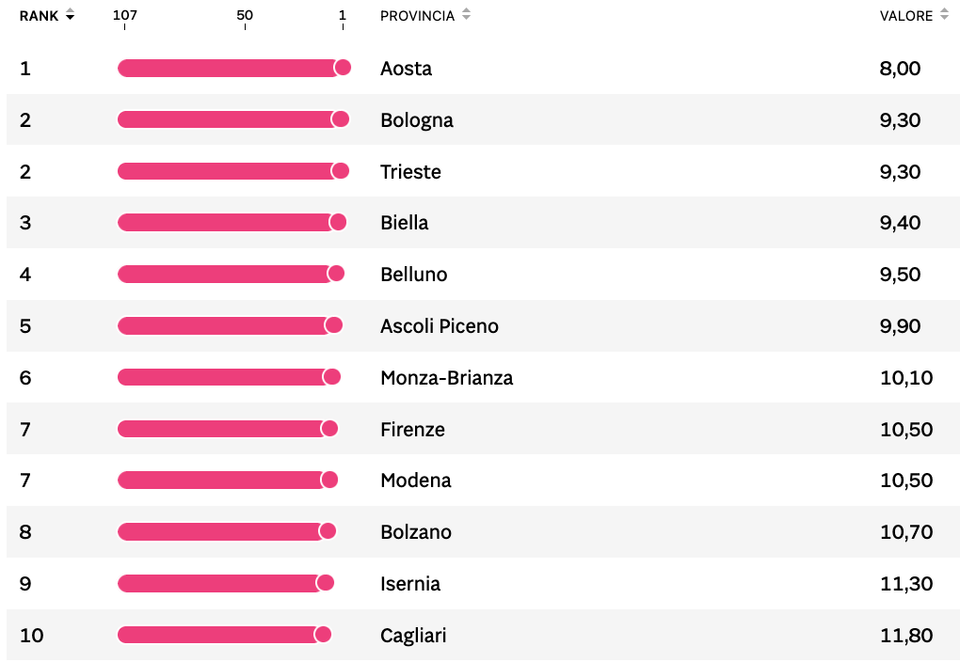The width and height of the screenshot is (960, 662).
Task: Click the 50 scale marker label
Action: (x=245, y=16)
